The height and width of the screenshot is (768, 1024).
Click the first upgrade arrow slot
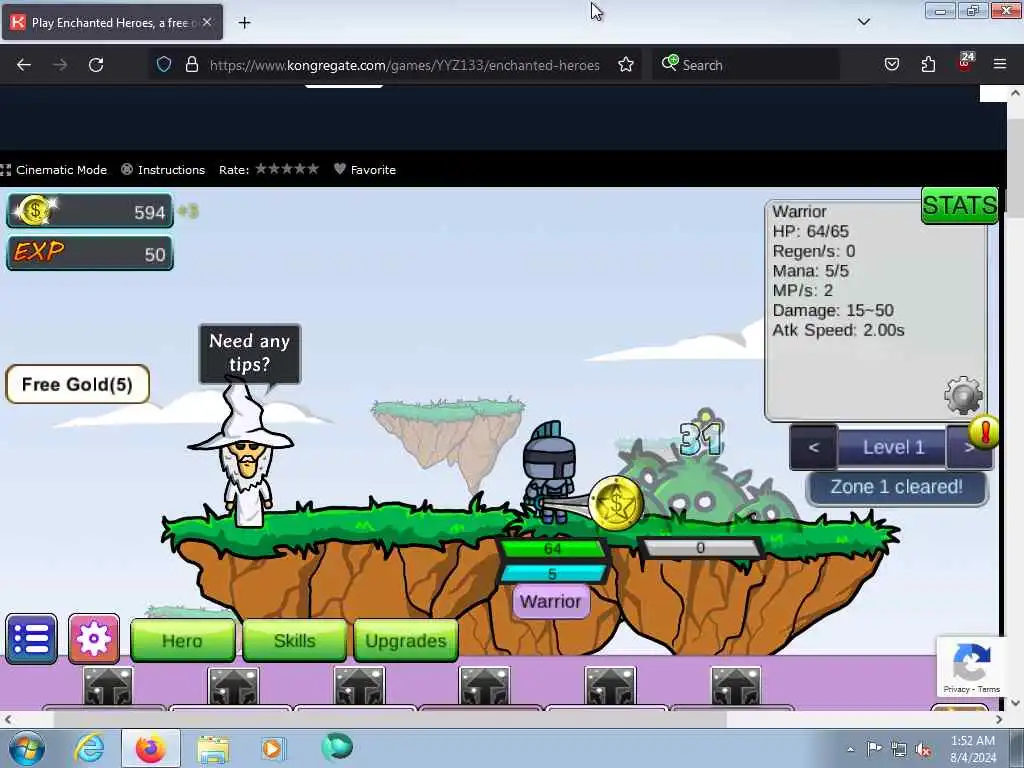(108, 686)
